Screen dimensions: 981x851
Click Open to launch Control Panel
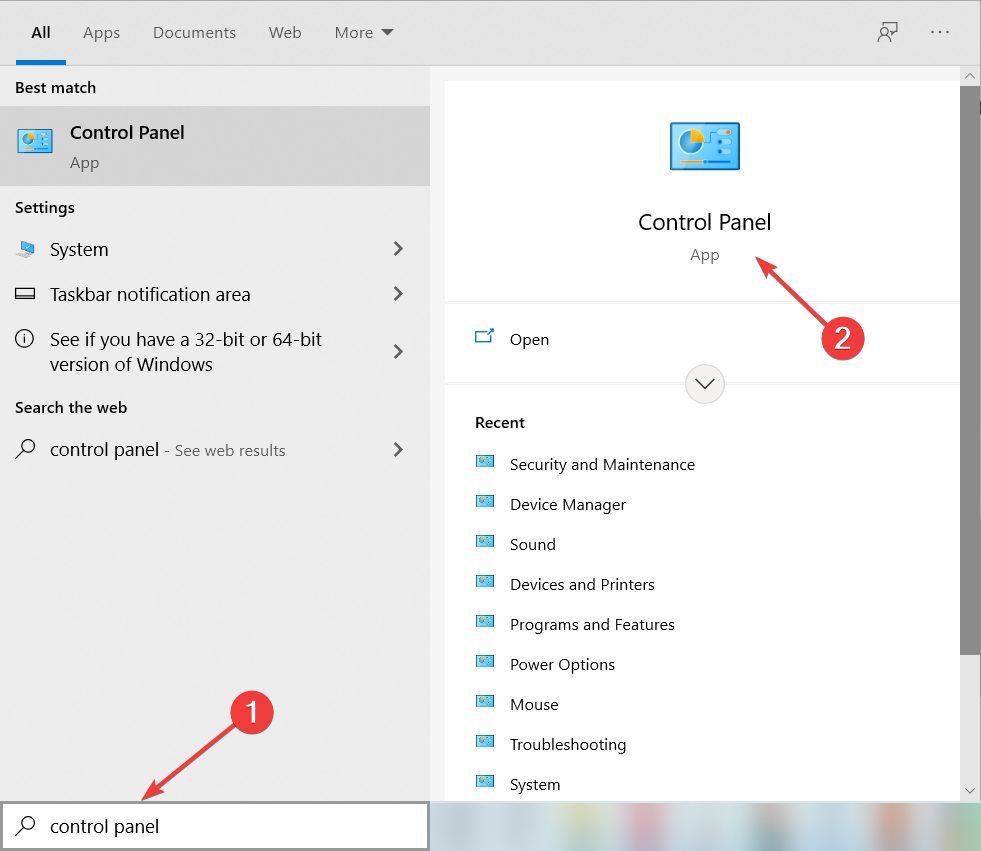click(529, 339)
